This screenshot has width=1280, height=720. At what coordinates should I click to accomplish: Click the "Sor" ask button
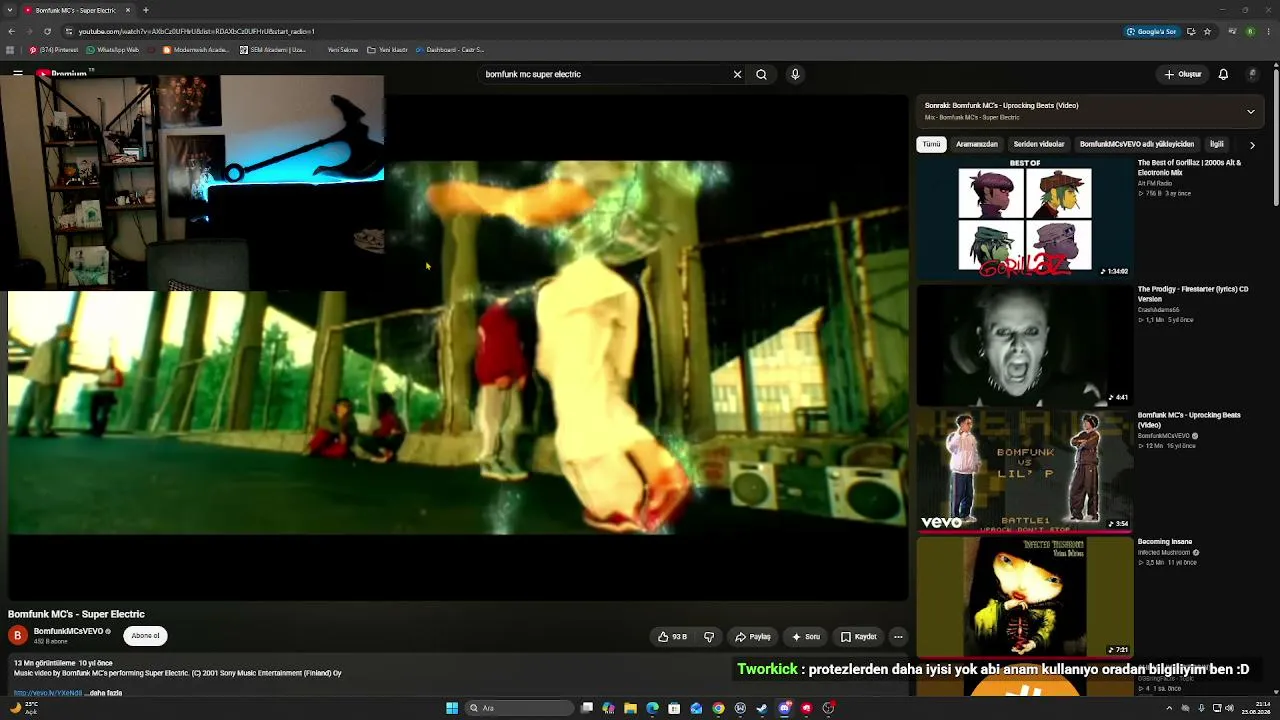(x=806, y=636)
